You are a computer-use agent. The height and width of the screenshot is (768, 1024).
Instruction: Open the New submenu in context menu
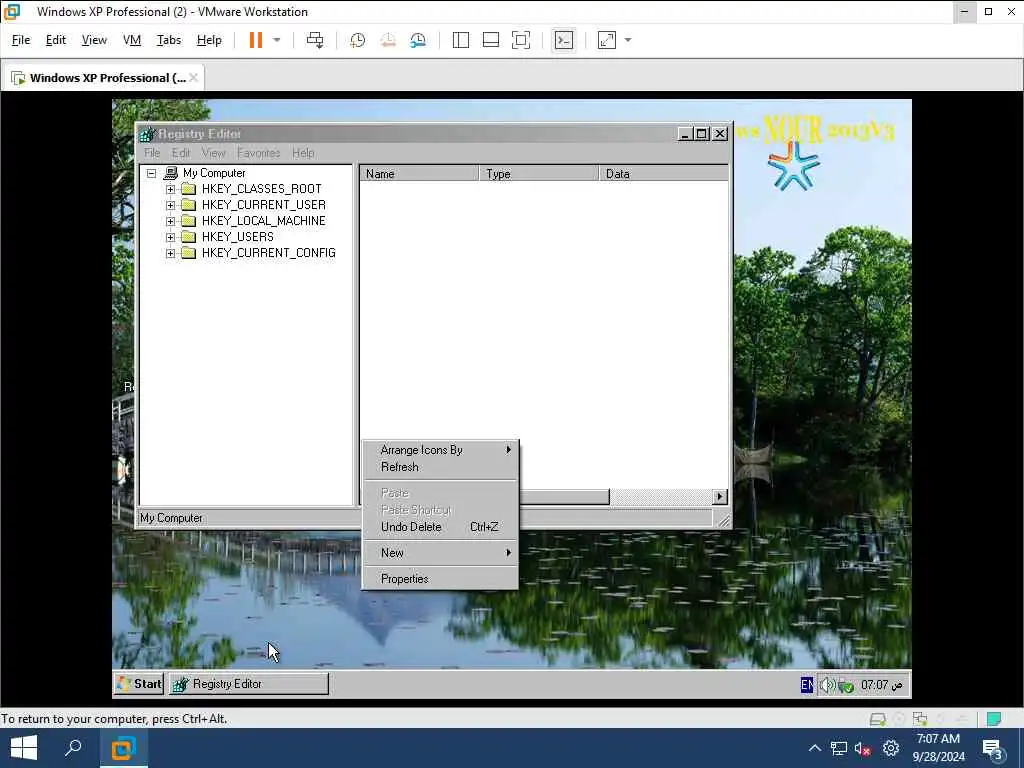(x=441, y=553)
